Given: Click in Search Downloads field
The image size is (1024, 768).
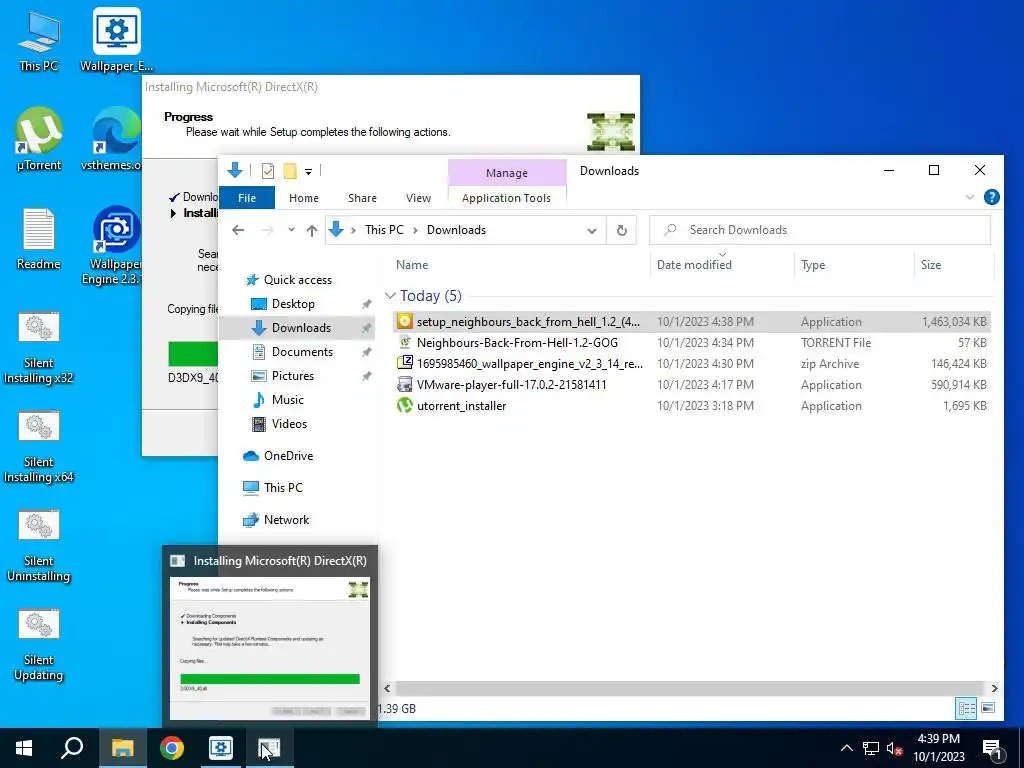Looking at the screenshot, I should (820, 230).
